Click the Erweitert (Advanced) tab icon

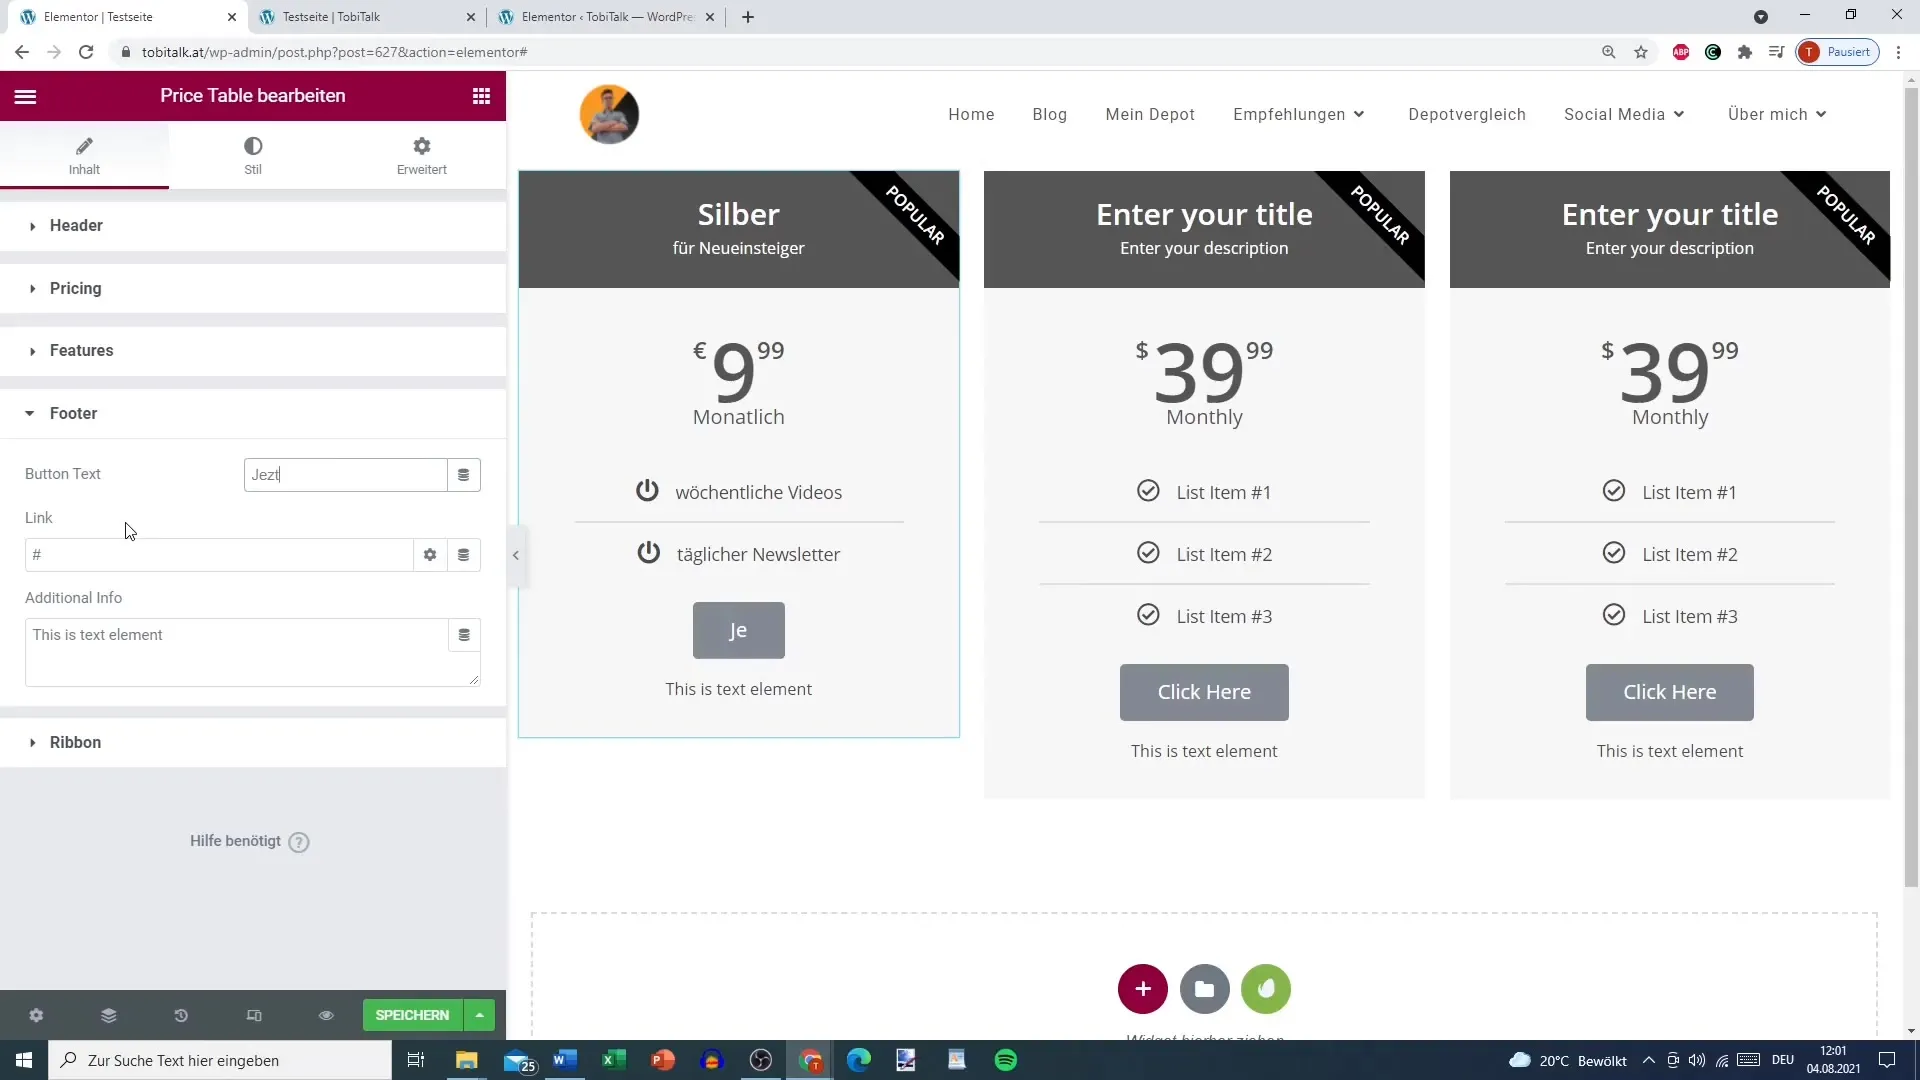click(423, 146)
